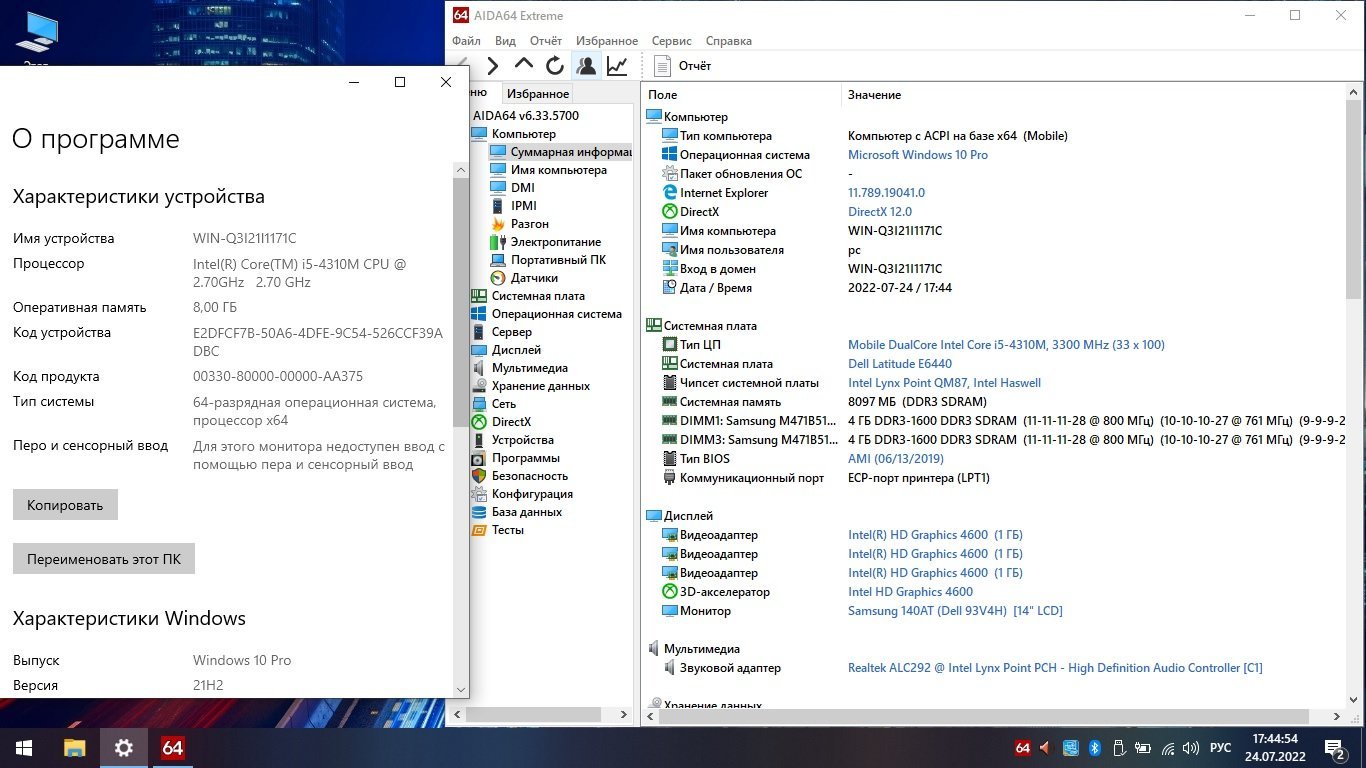The image size is (1366, 768).
Task: Click the Конфигурация tree icon
Action: (479, 494)
